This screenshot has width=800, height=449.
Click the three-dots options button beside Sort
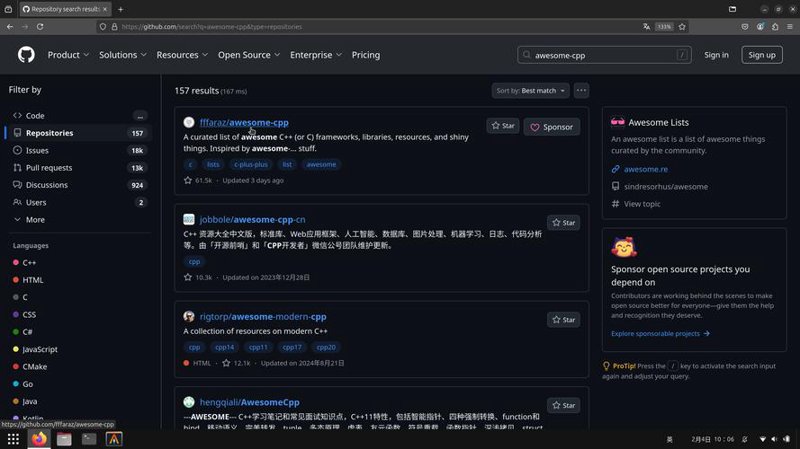click(x=581, y=90)
